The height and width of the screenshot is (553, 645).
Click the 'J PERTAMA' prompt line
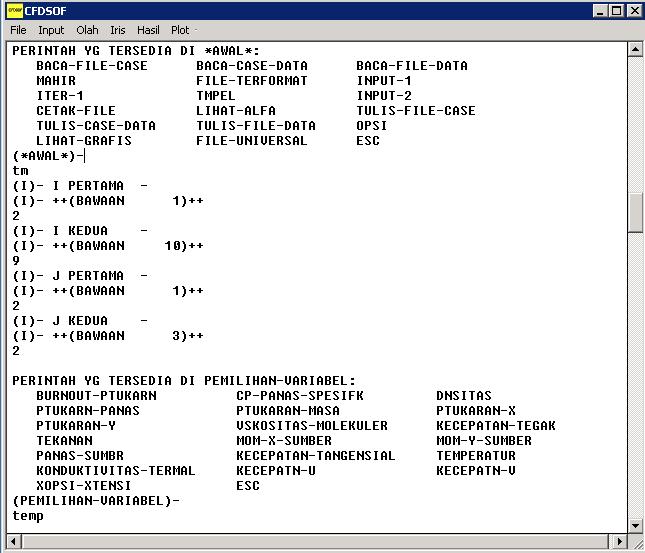coord(80,276)
